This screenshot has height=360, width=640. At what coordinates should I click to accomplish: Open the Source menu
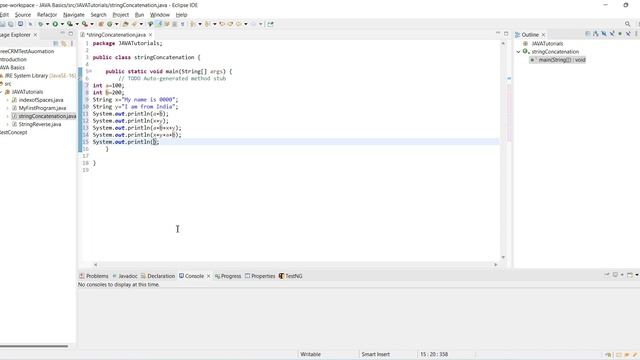click(x=22, y=15)
